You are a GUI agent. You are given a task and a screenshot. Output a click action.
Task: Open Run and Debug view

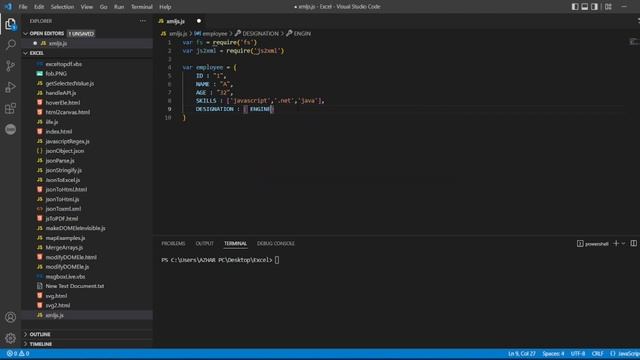11,87
